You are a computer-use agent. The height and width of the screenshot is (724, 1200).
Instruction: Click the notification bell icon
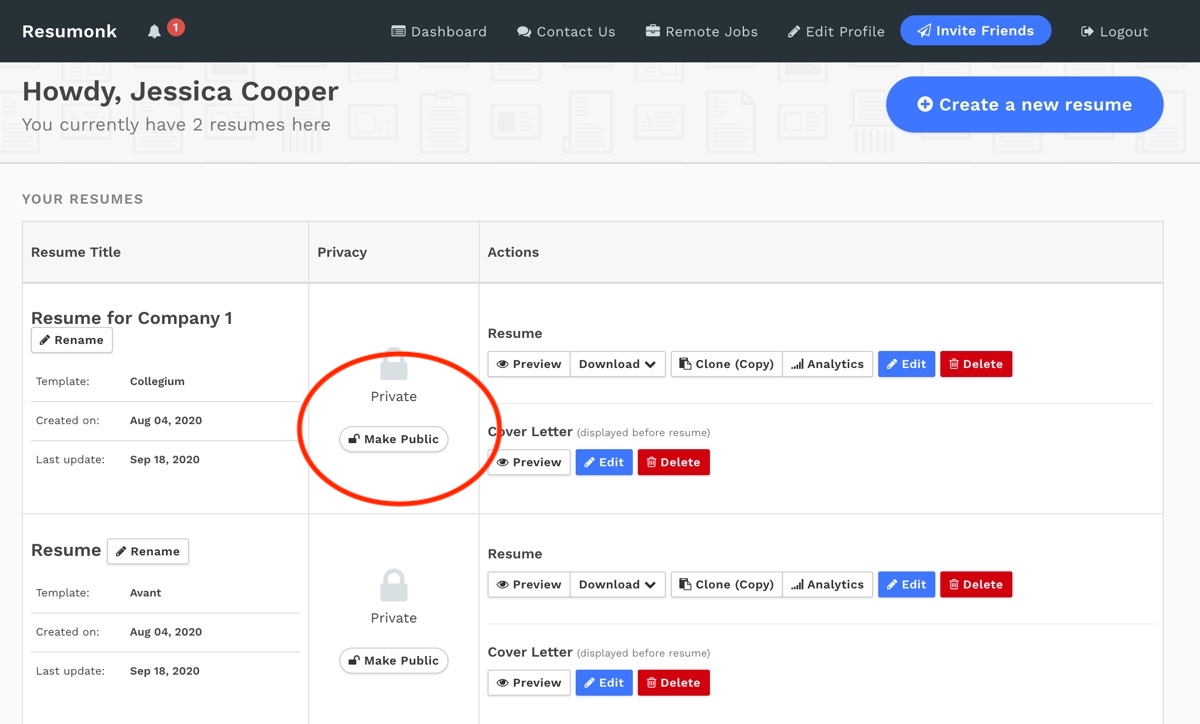[x=154, y=31]
